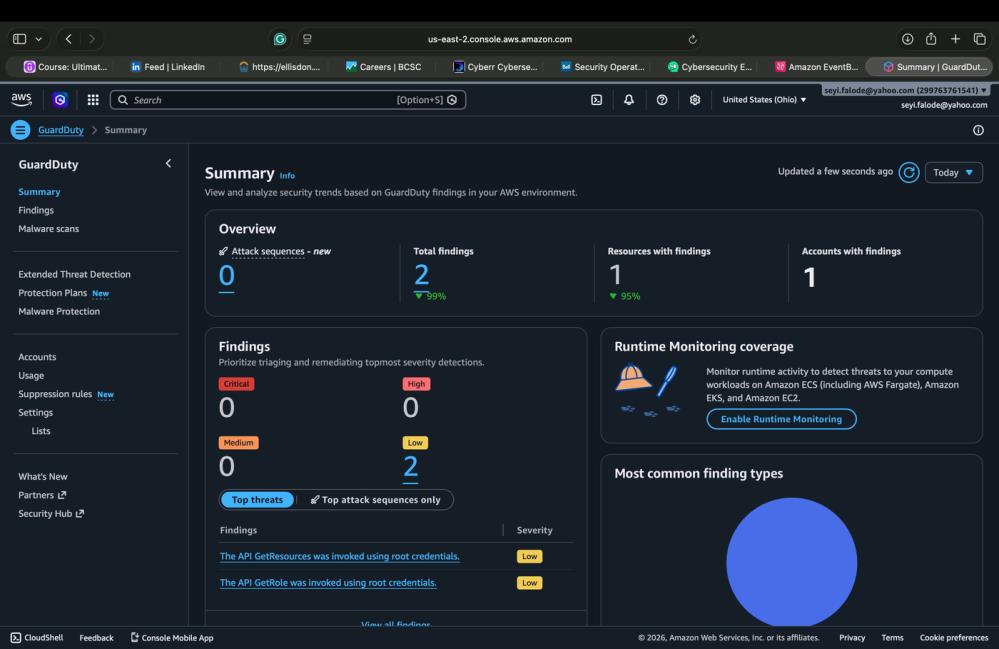Open Malware Protection in sidebar
This screenshot has width=999, height=649.
pyautogui.click(x=59, y=311)
